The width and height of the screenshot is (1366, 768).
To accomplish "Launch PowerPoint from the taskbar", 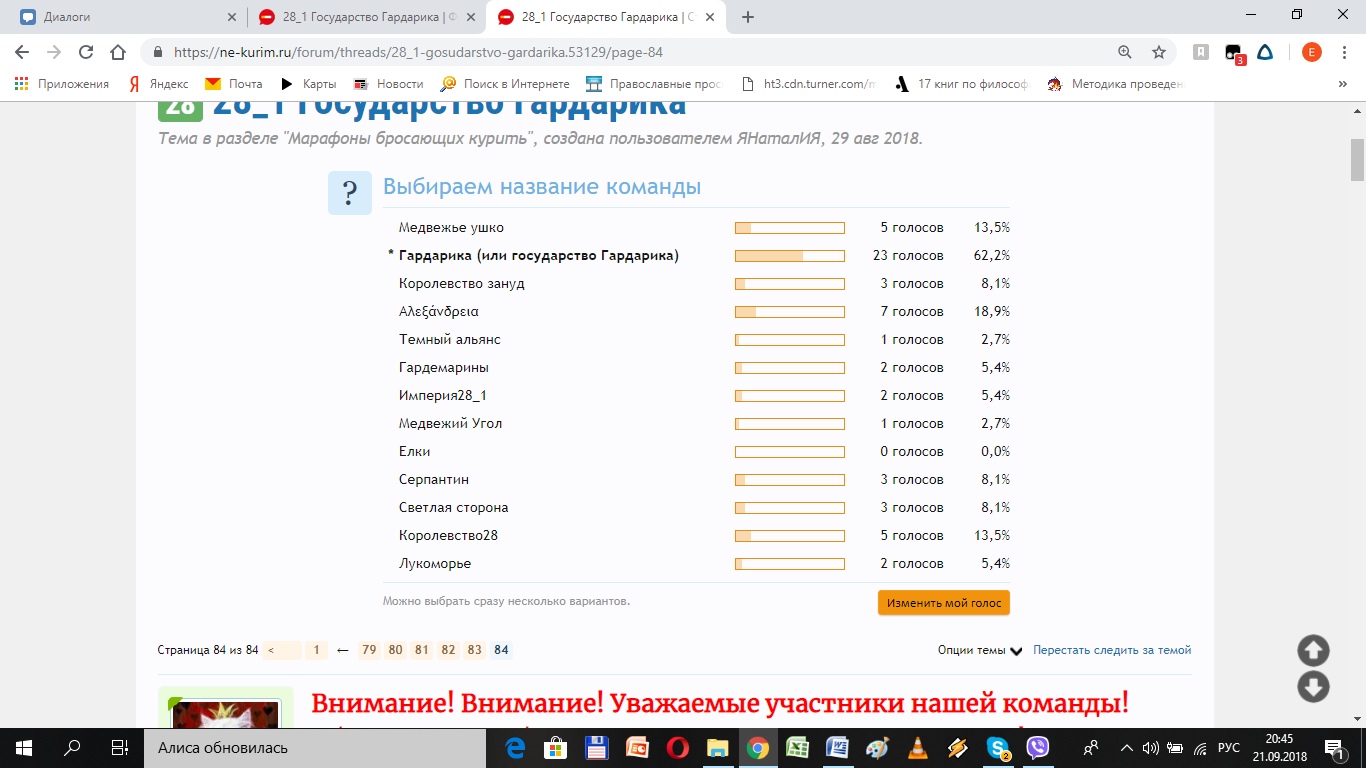I will [x=637, y=748].
